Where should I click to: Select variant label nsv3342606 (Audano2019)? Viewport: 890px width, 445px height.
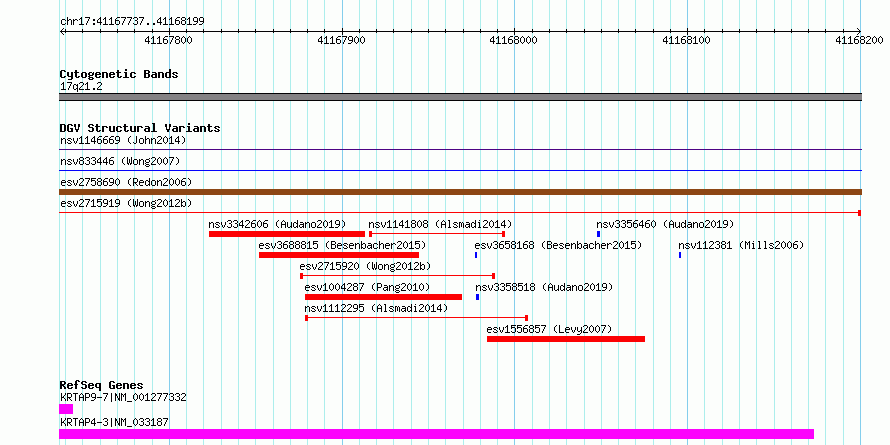(277, 224)
